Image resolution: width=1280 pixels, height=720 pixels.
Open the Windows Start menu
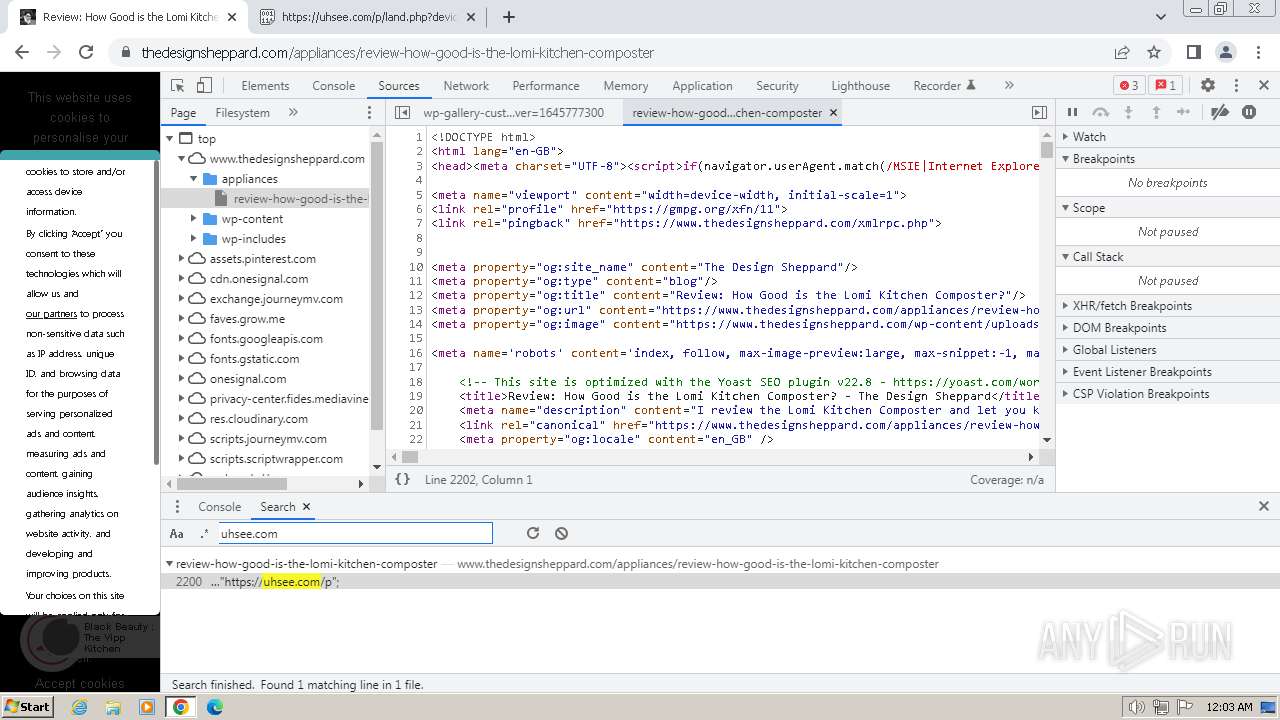coord(28,707)
